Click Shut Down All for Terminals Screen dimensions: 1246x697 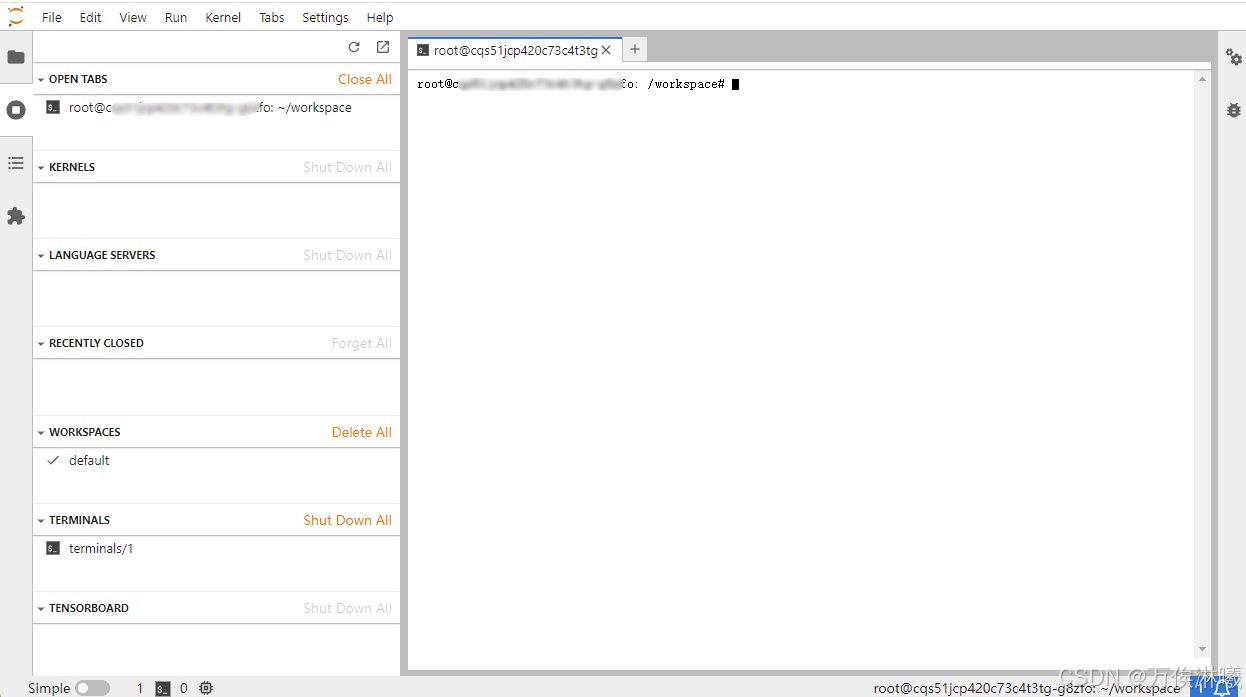coord(348,520)
